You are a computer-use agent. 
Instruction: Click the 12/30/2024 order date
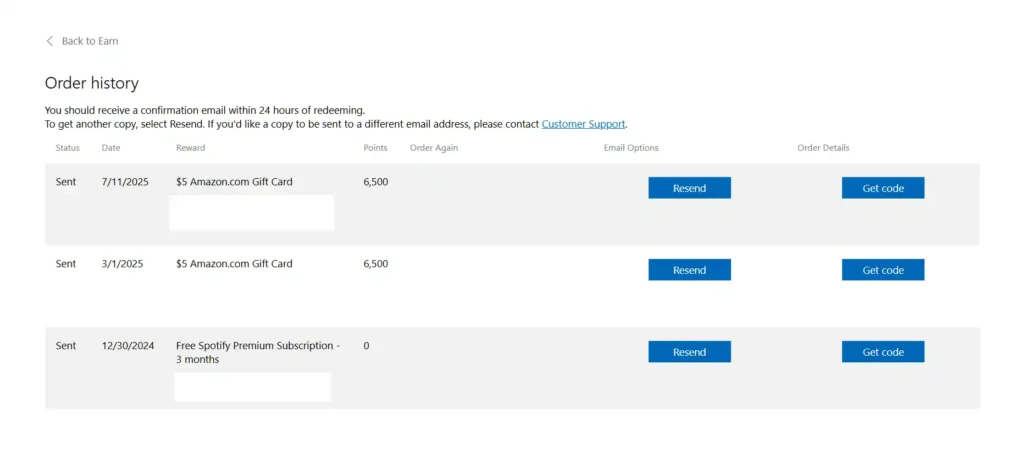(x=128, y=346)
